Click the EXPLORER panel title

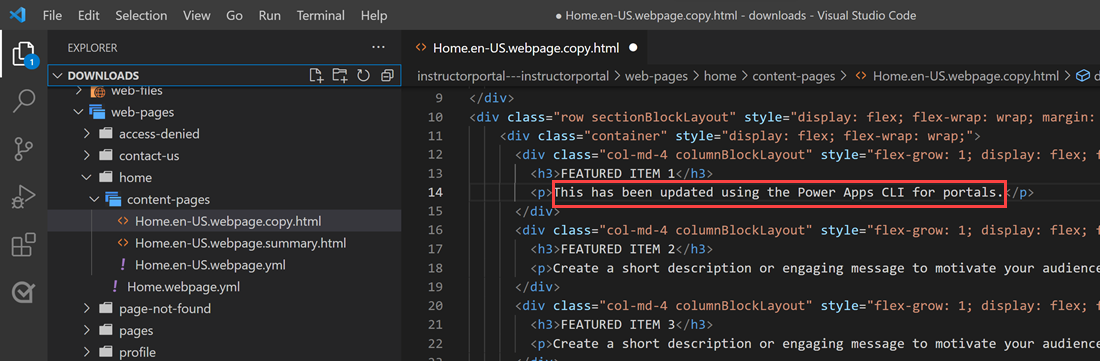(x=92, y=48)
